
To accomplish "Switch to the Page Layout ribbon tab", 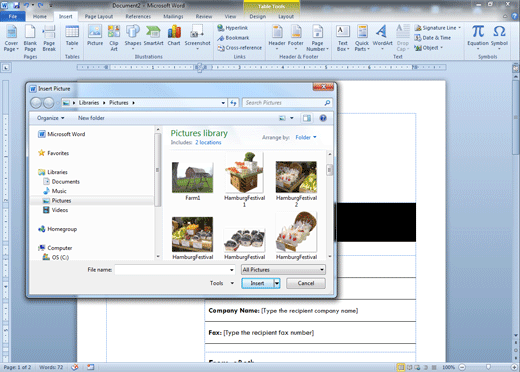I will pyautogui.click(x=99, y=16).
